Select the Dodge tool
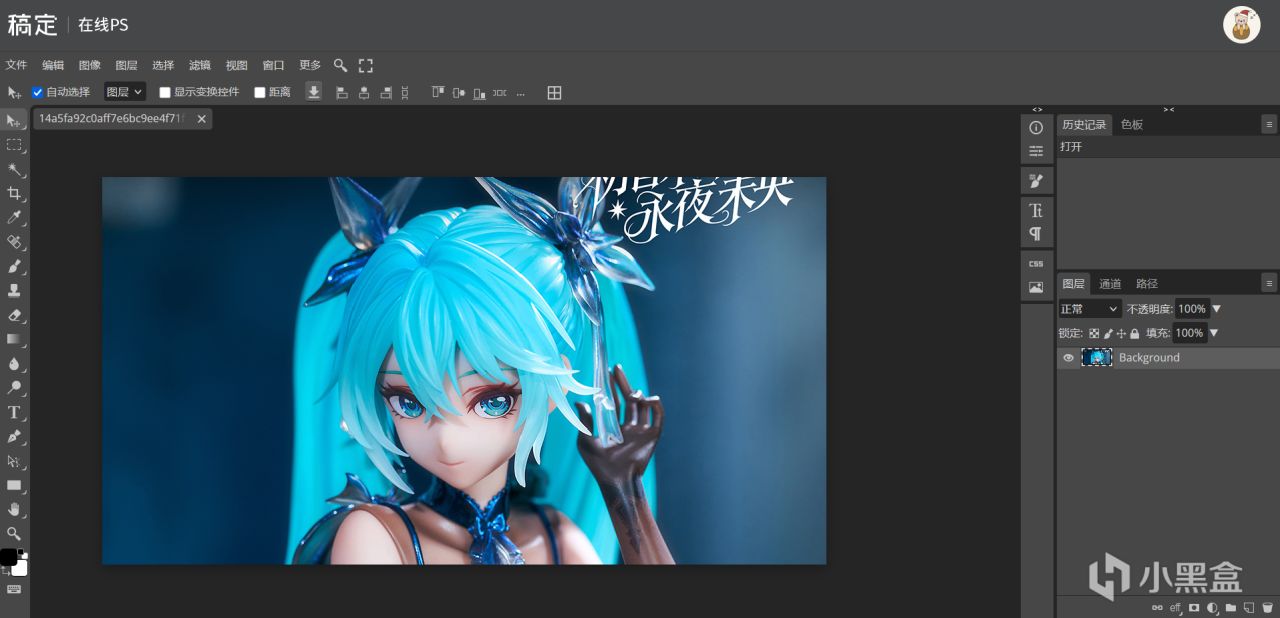Image resolution: width=1280 pixels, height=618 pixels. (x=14, y=388)
